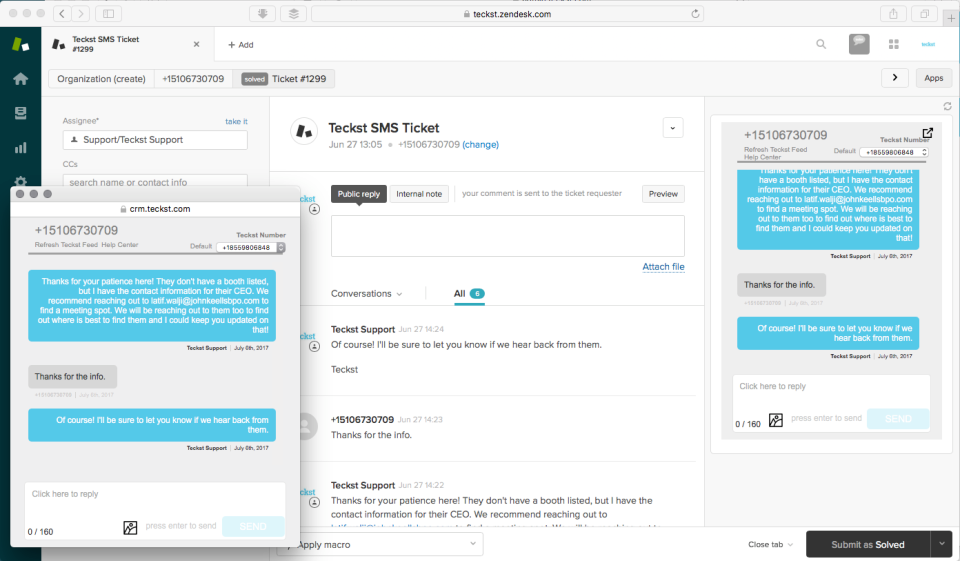This screenshot has width=960, height=561.
Task: Click the reply box in sidebar app
Action: click(x=831, y=392)
